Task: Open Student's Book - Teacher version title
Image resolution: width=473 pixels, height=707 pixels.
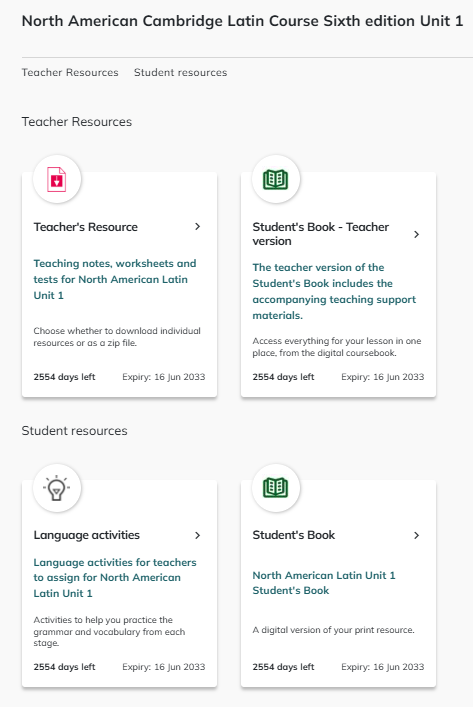Action: pos(321,234)
